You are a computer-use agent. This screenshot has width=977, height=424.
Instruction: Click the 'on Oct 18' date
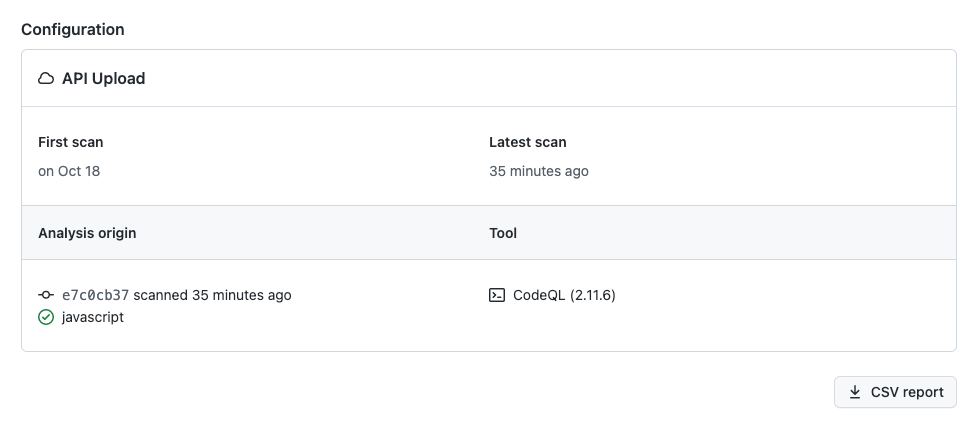69,171
